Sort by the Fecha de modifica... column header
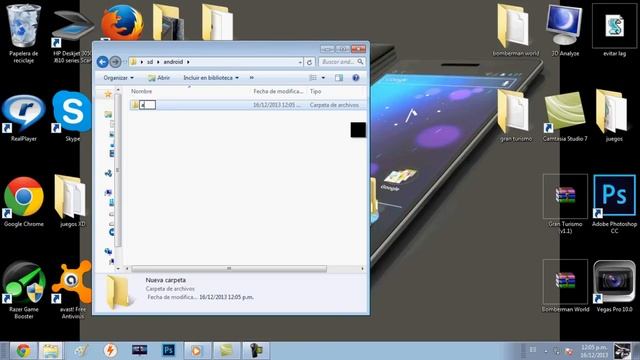Viewport: 640px width, 360px height. point(278,91)
